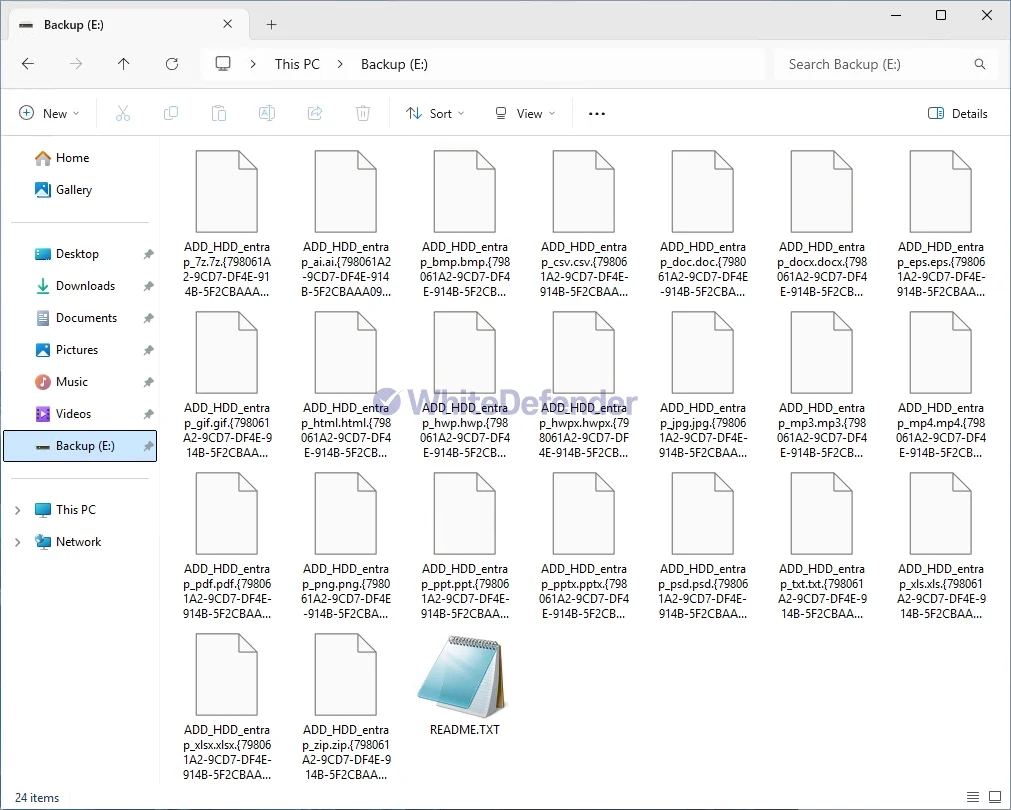Click This PC in address breadcrumb
1011x810 pixels.
point(297,64)
